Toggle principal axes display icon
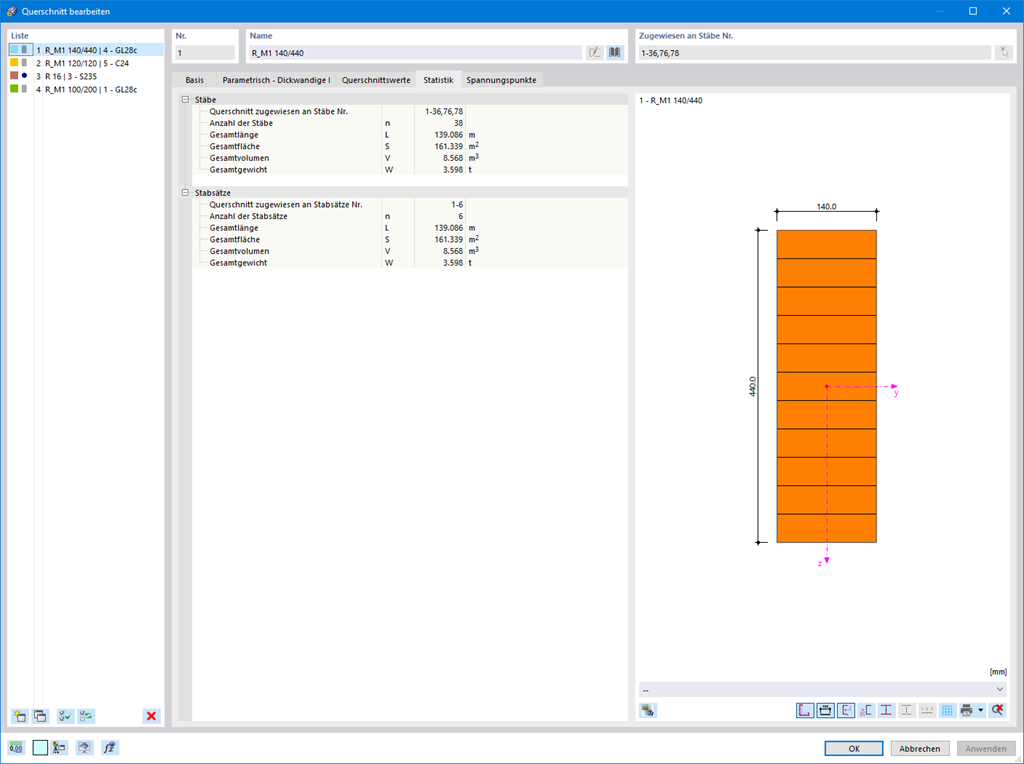Screen dimensions: 1024x764 click(846, 710)
